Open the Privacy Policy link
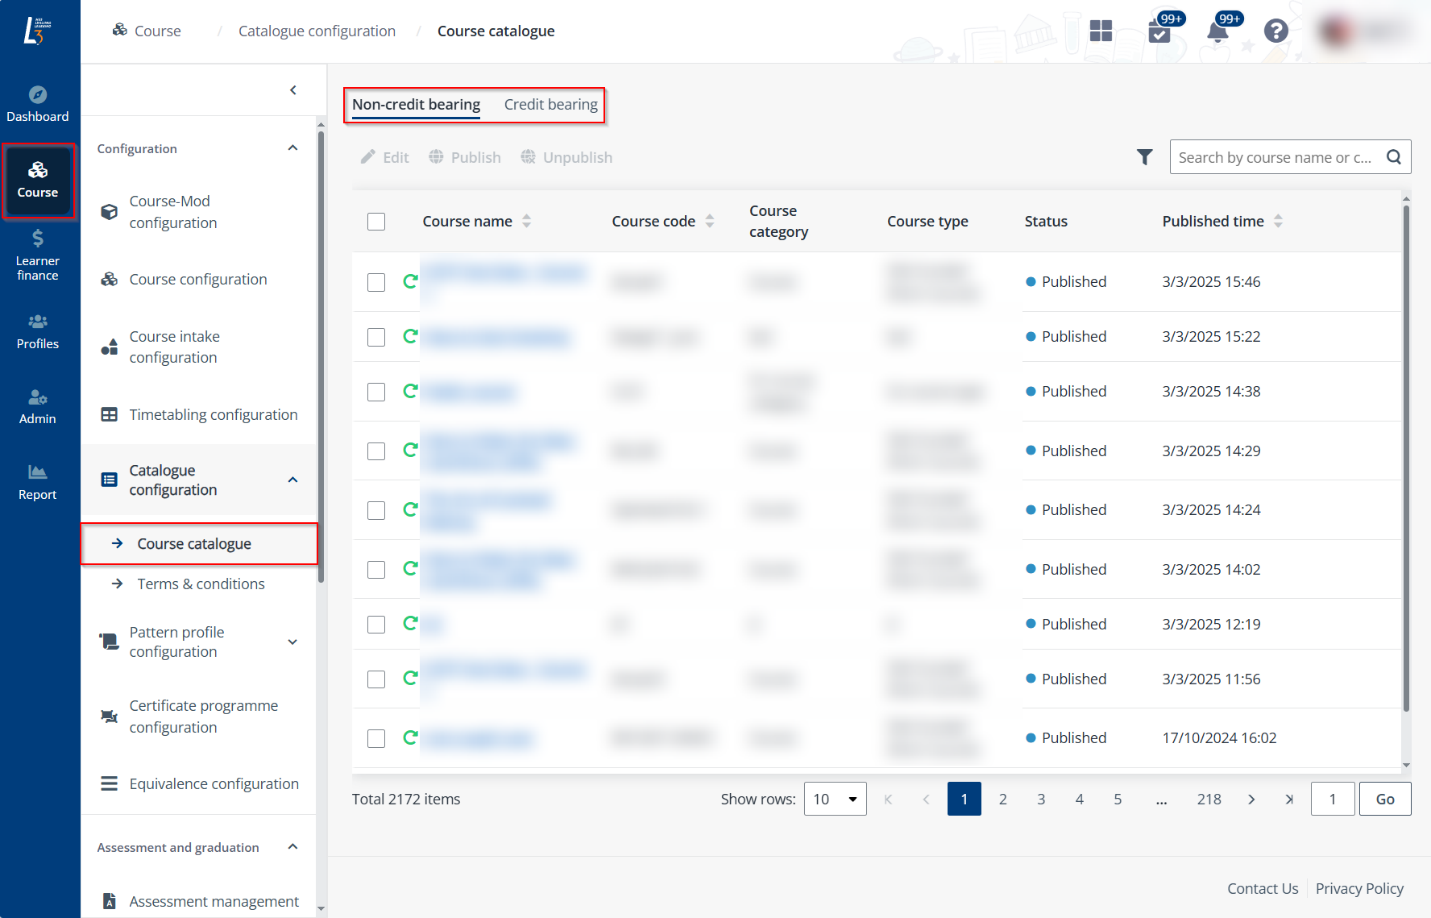 click(1359, 888)
